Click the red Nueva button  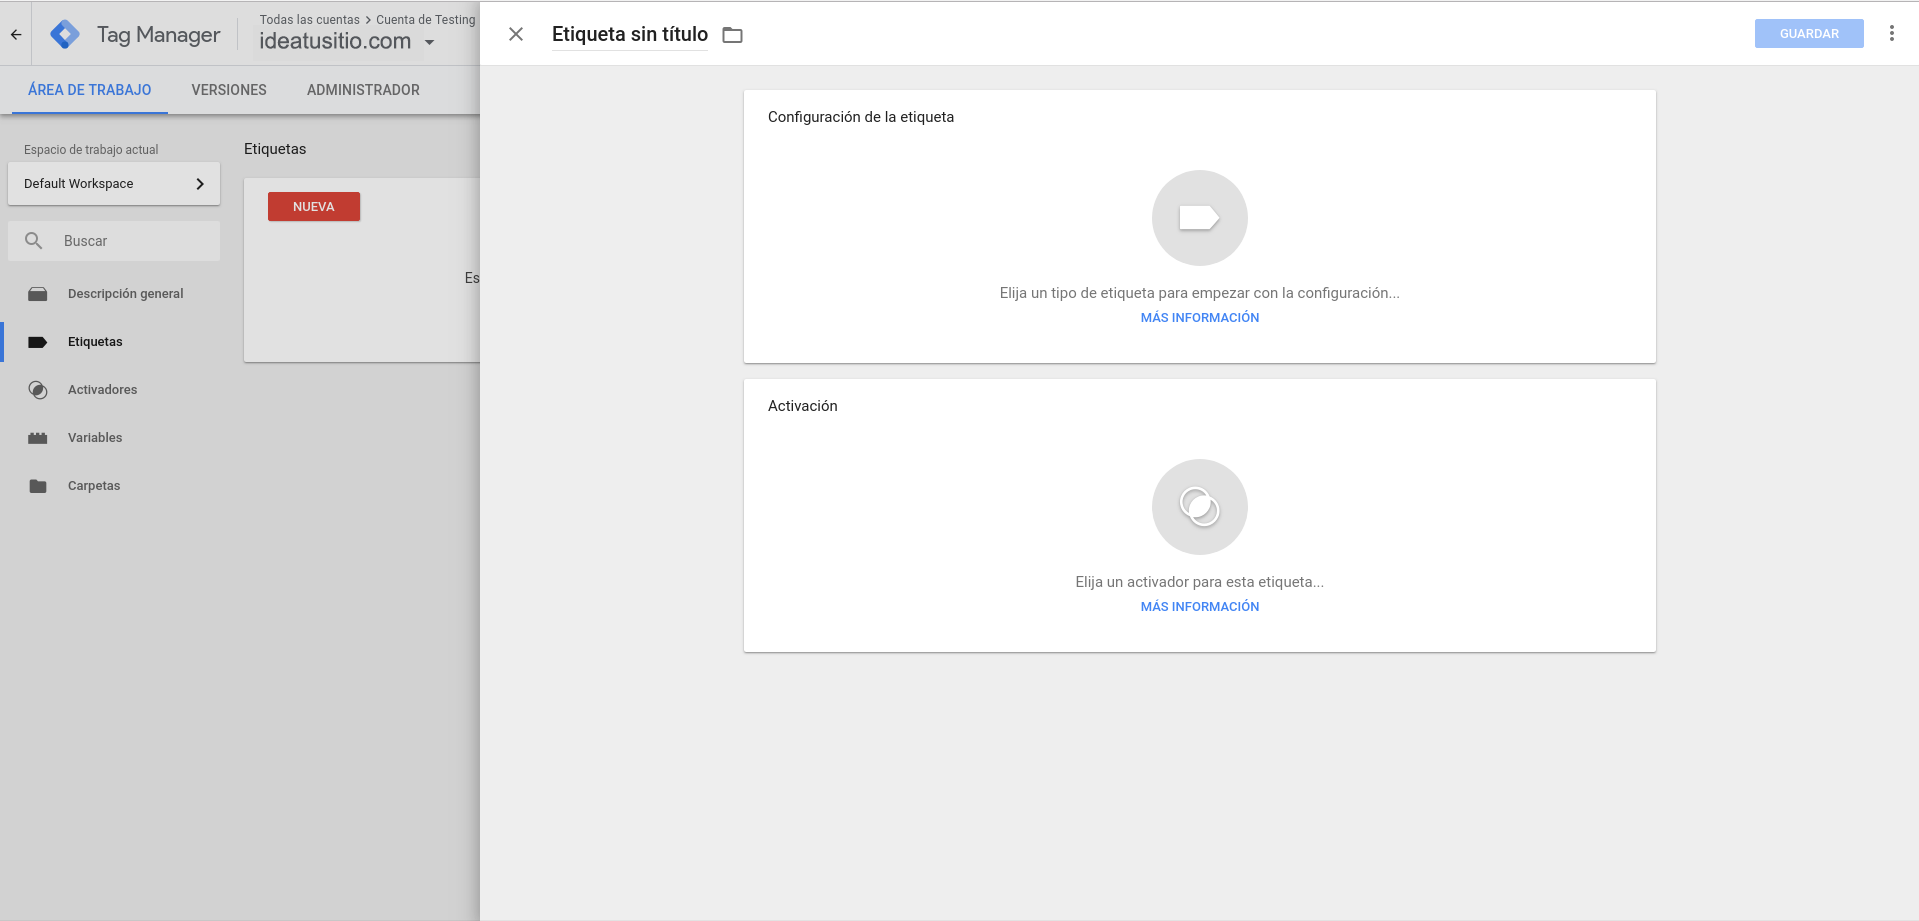[314, 207]
